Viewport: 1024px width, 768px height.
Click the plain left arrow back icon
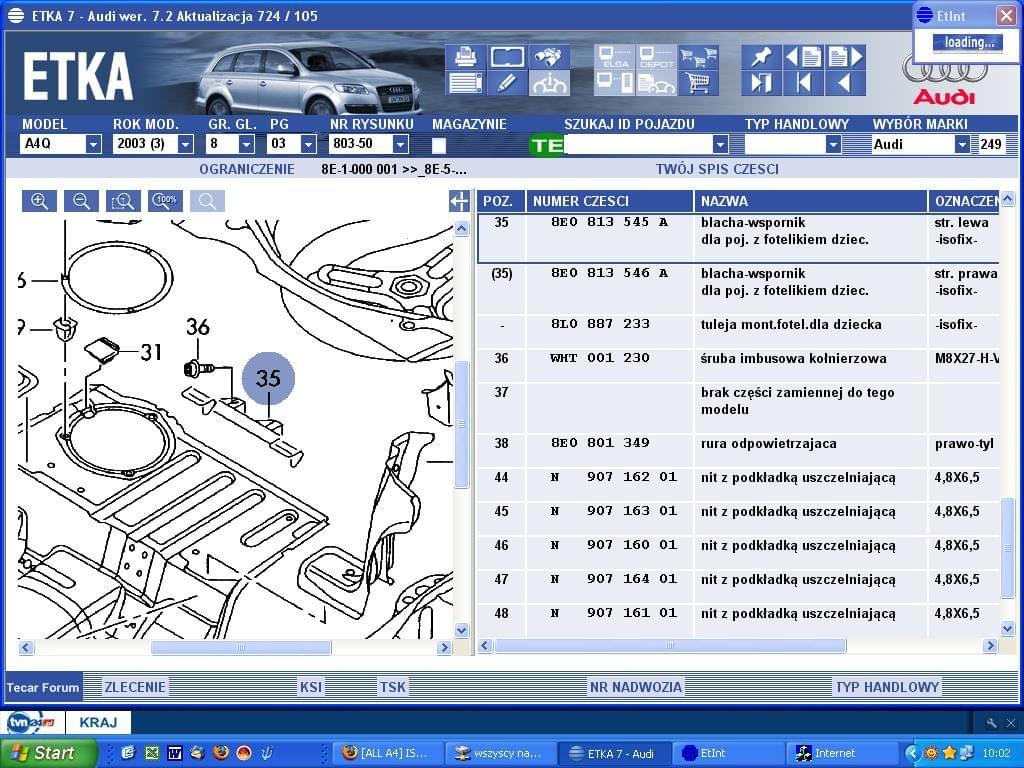click(846, 84)
